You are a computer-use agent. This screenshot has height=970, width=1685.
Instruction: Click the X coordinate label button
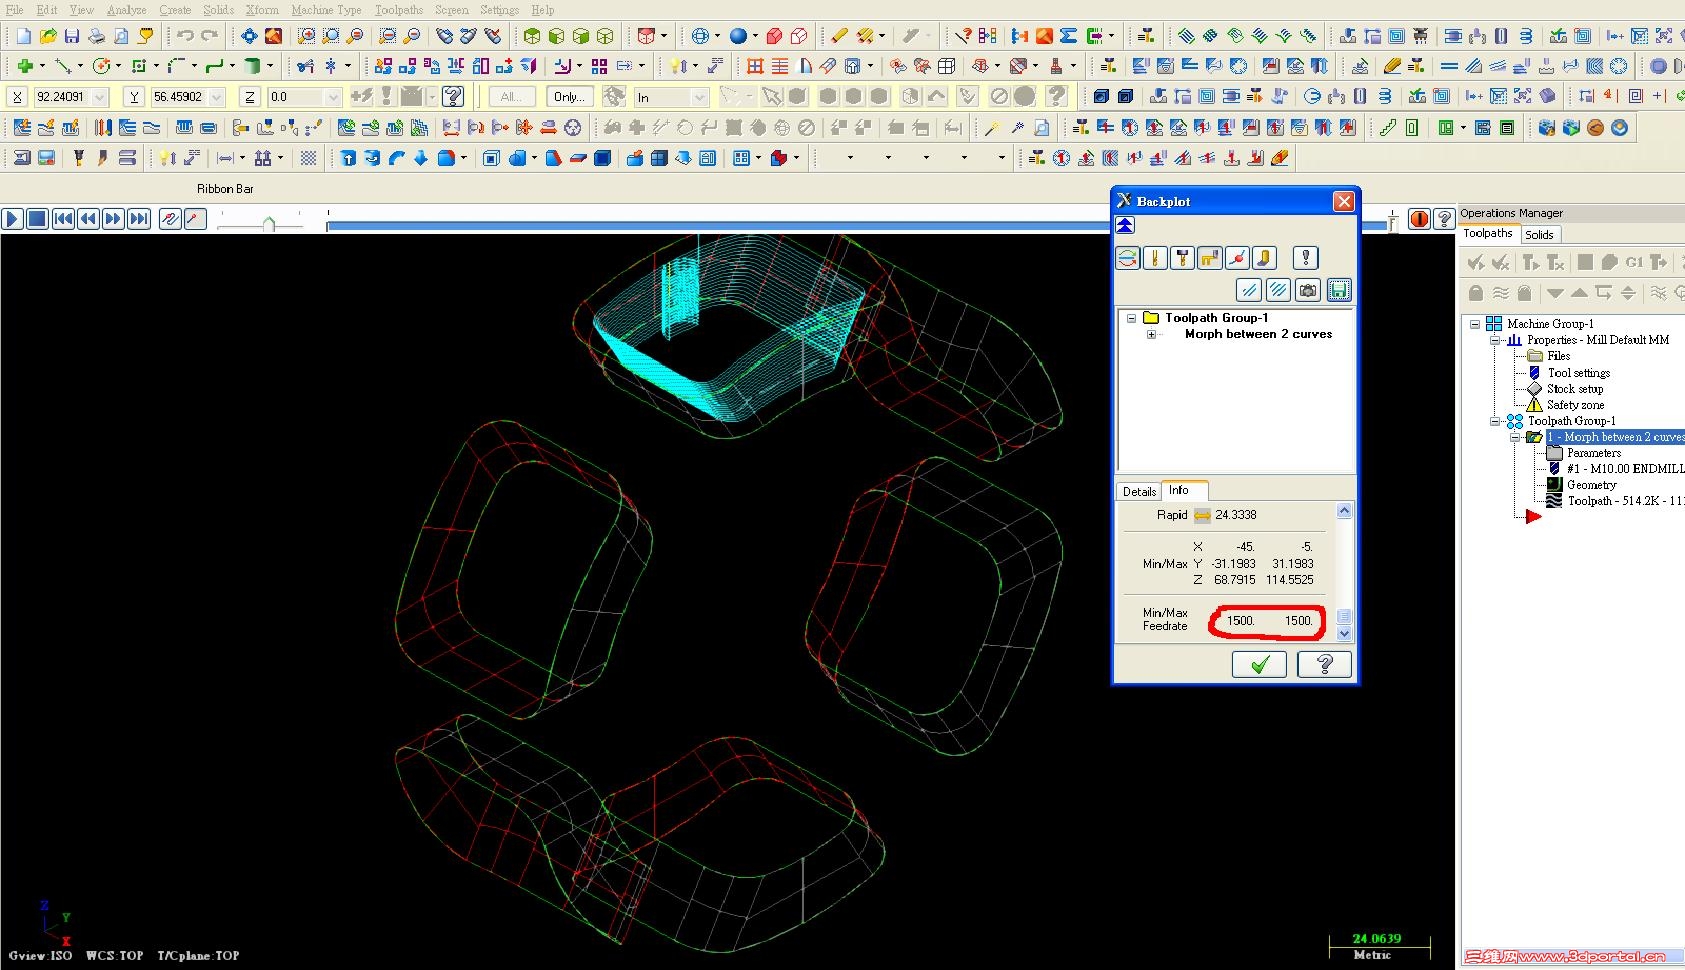pos(17,97)
